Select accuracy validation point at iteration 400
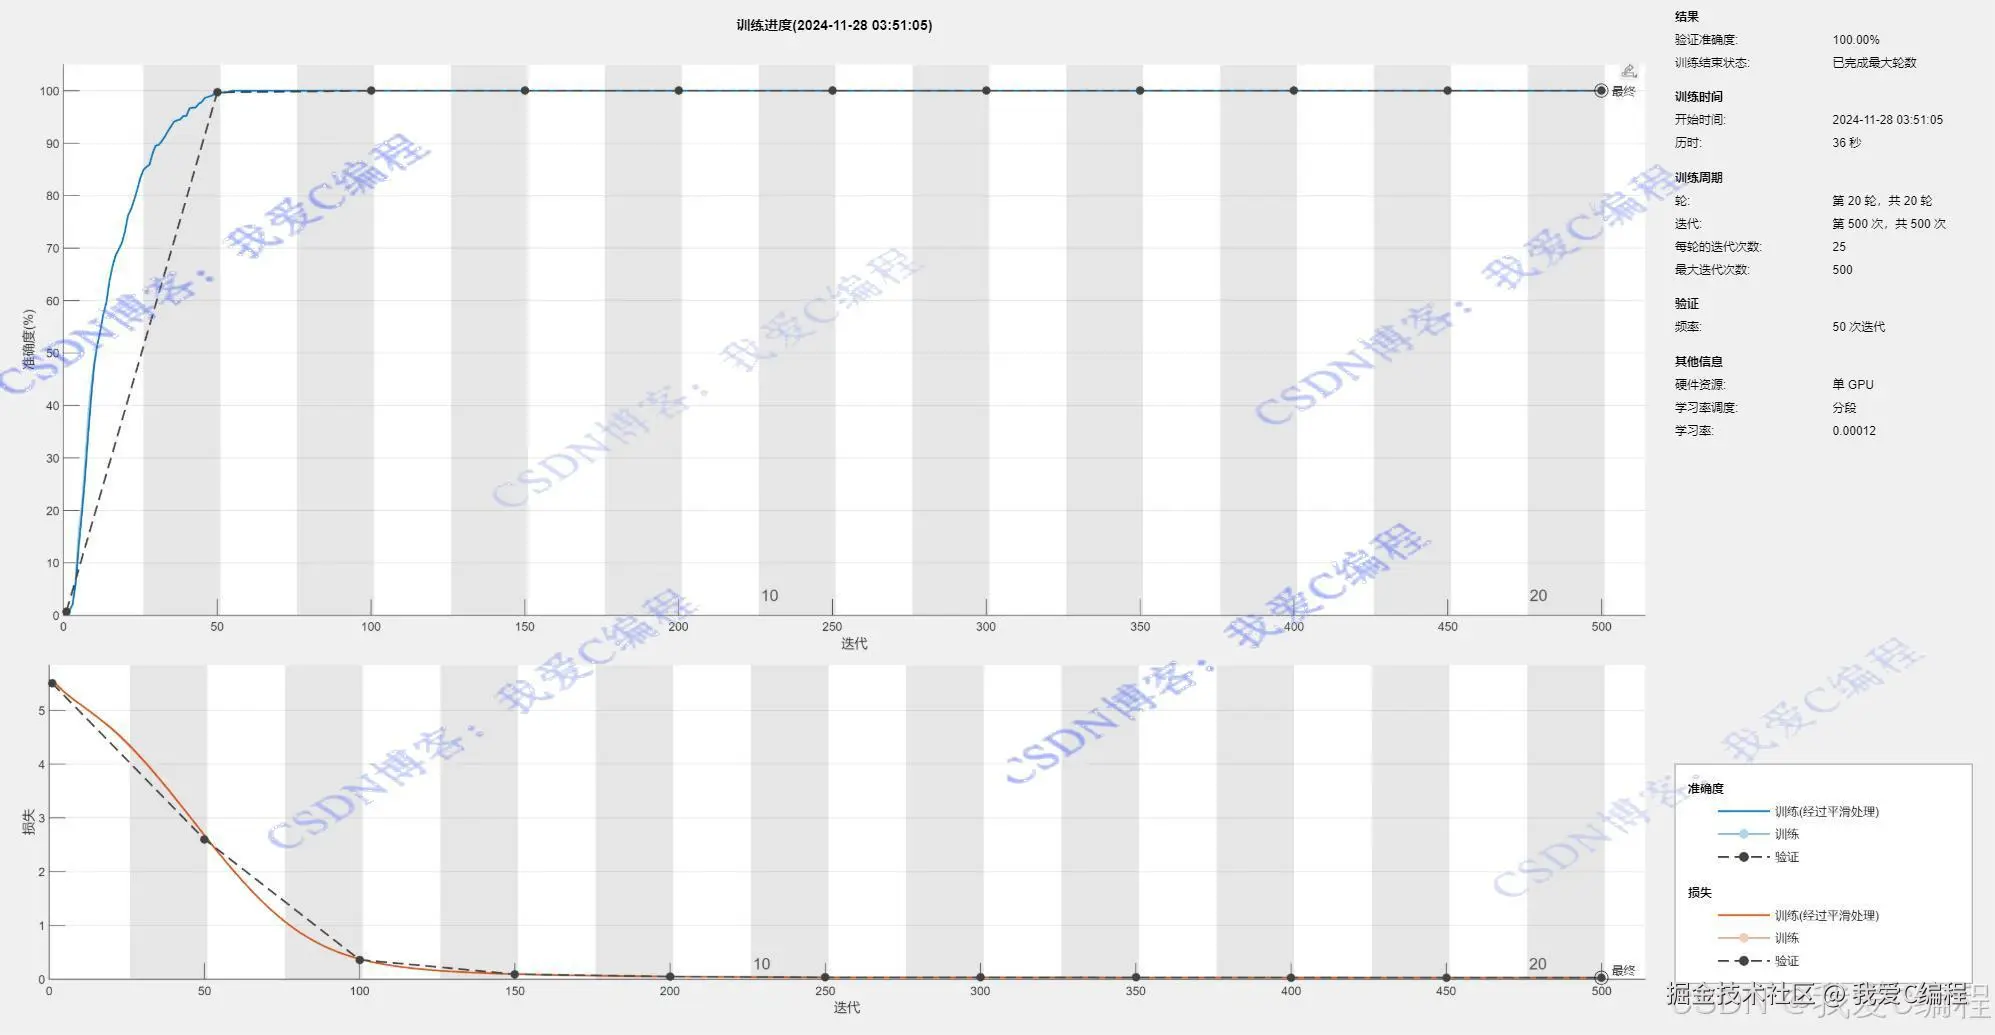The width and height of the screenshot is (1995, 1035). [x=1294, y=91]
